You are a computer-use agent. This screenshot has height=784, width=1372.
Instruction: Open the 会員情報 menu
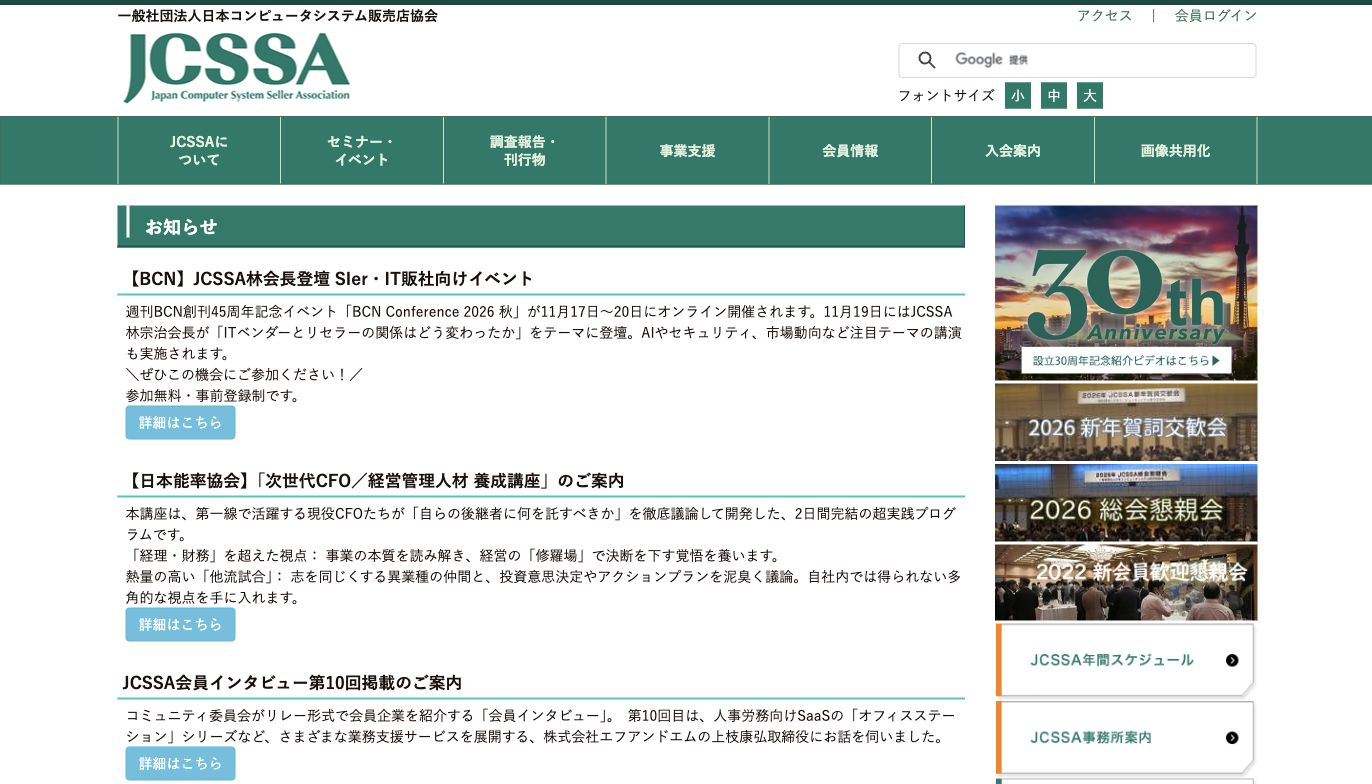click(x=851, y=150)
